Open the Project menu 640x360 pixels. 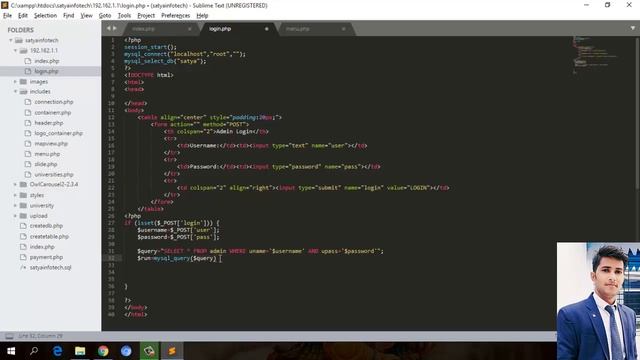click(x=146, y=16)
